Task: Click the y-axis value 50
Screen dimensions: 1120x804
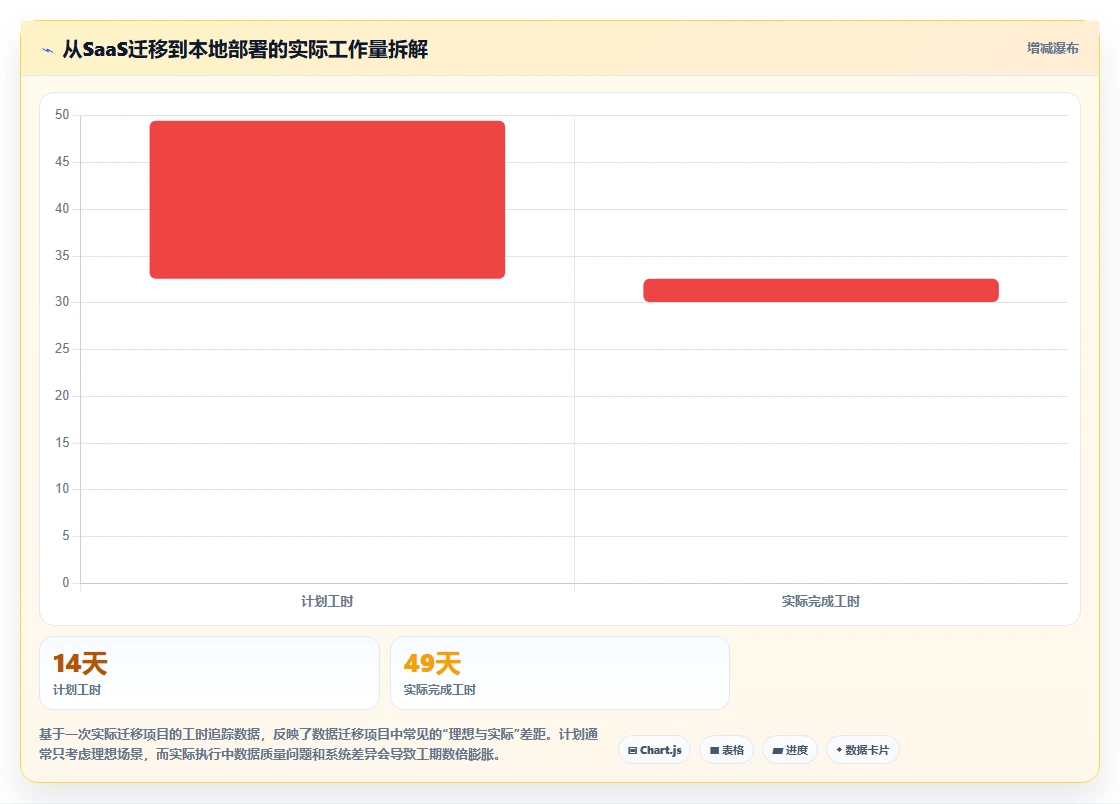Action: pos(62,115)
